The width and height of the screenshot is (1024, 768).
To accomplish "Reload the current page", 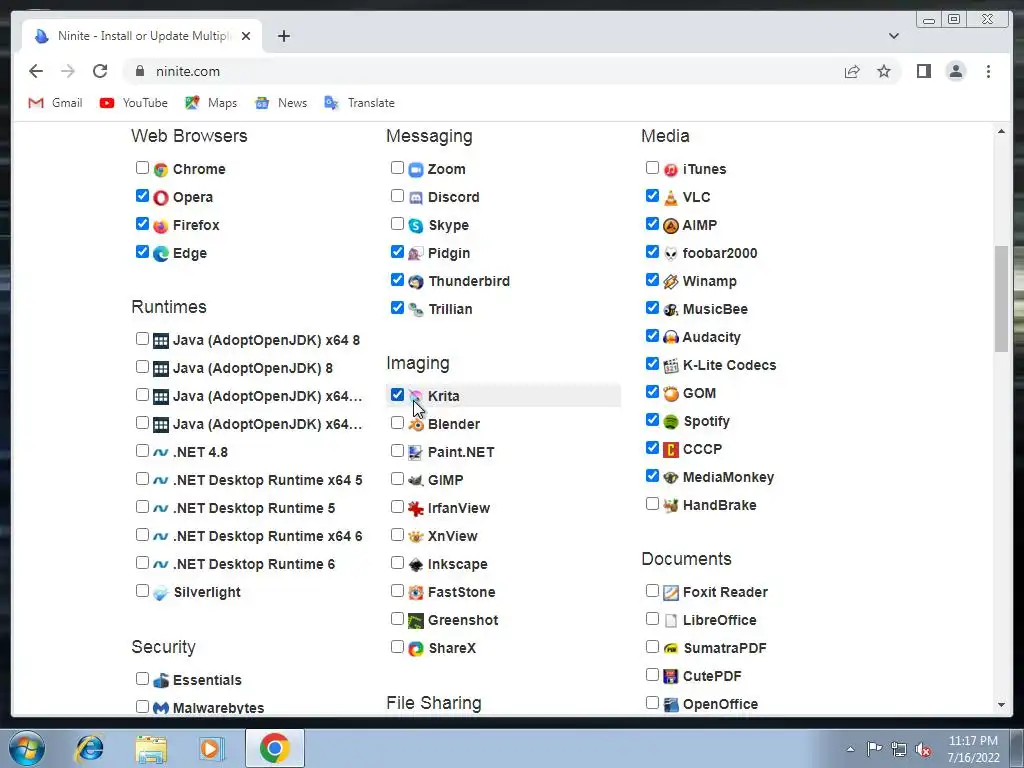I will [100, 71].
